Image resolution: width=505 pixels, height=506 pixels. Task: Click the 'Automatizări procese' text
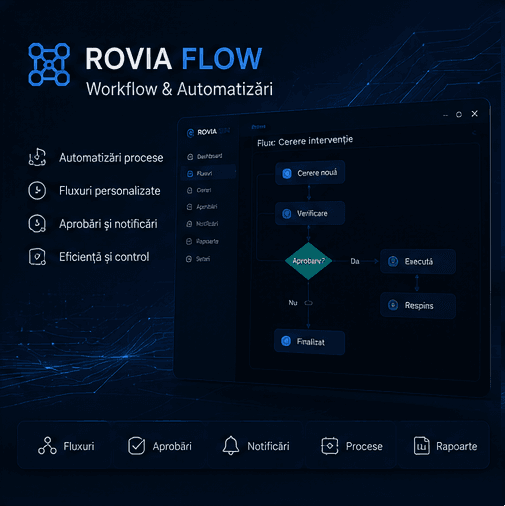pos(111,157)
